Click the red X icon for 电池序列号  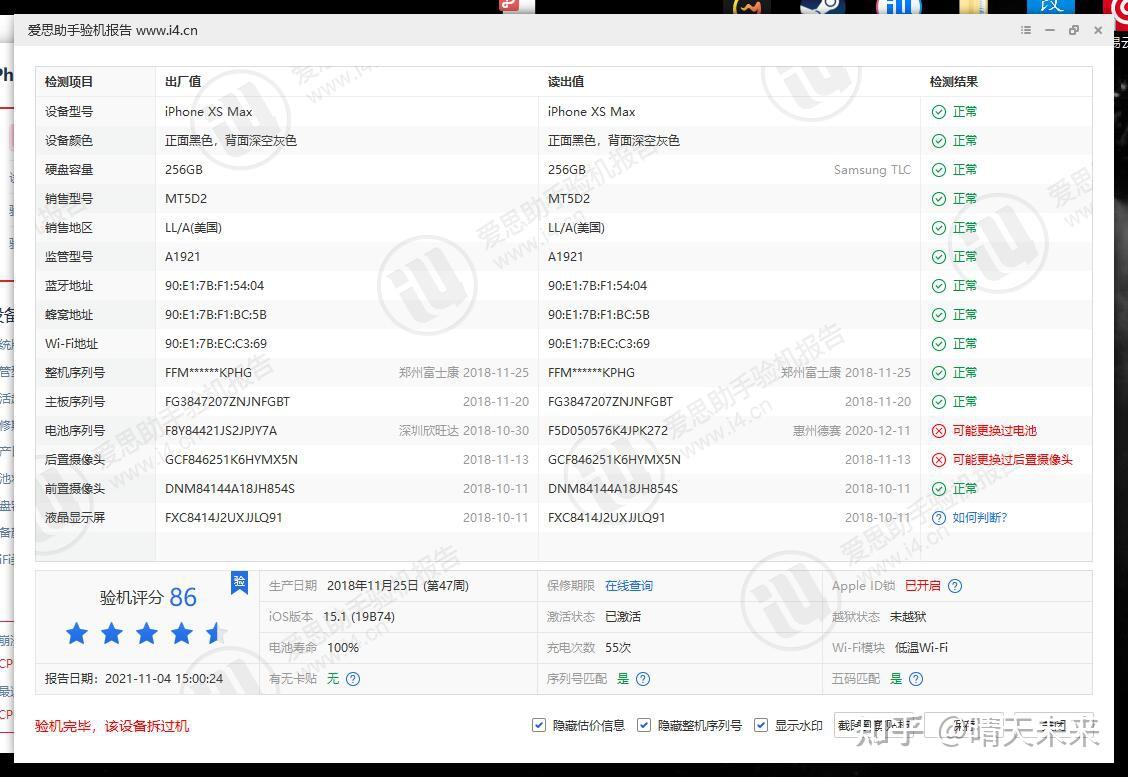coord(939,431)
